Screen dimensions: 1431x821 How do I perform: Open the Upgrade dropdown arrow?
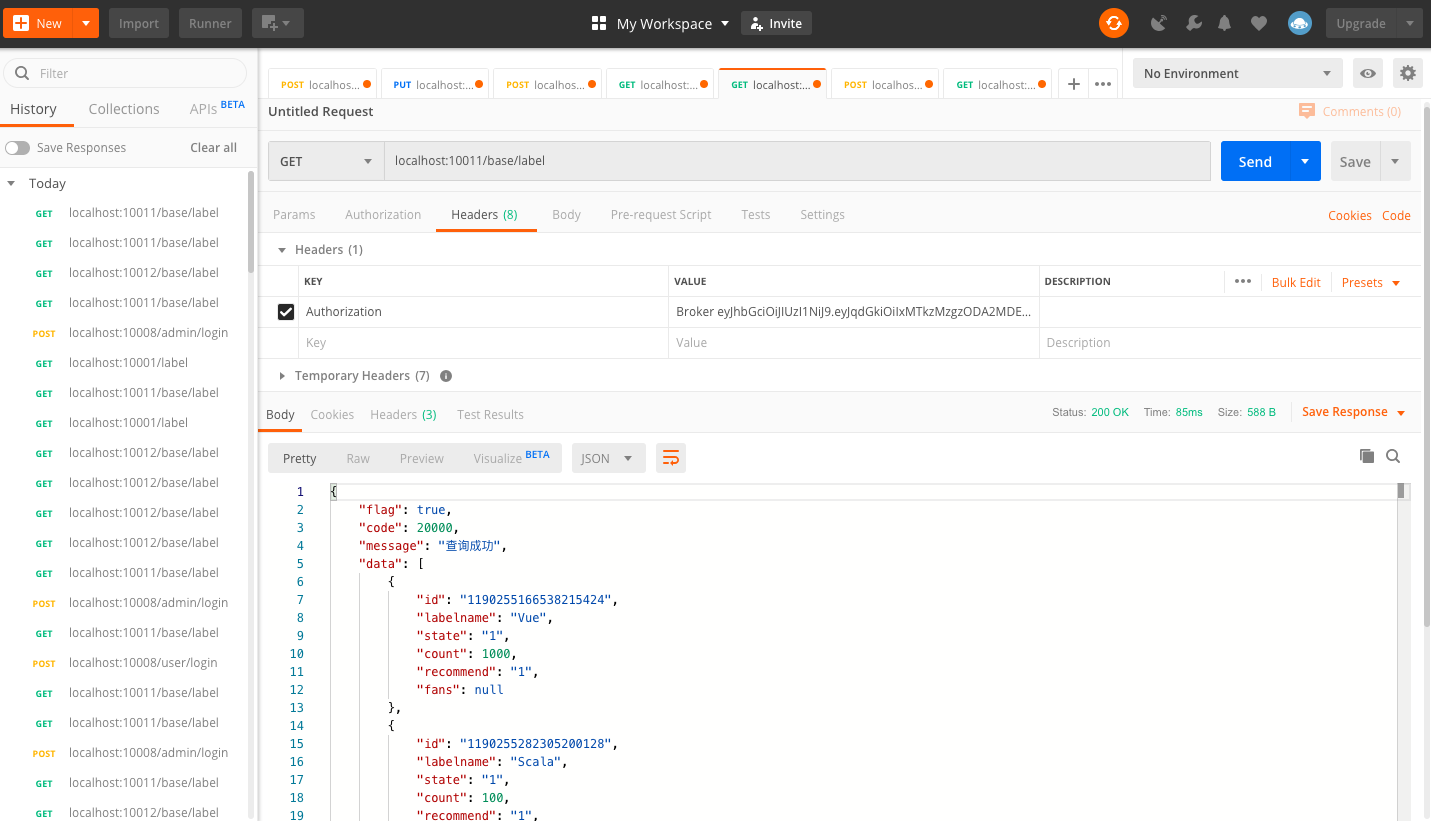pos(1409,23)
